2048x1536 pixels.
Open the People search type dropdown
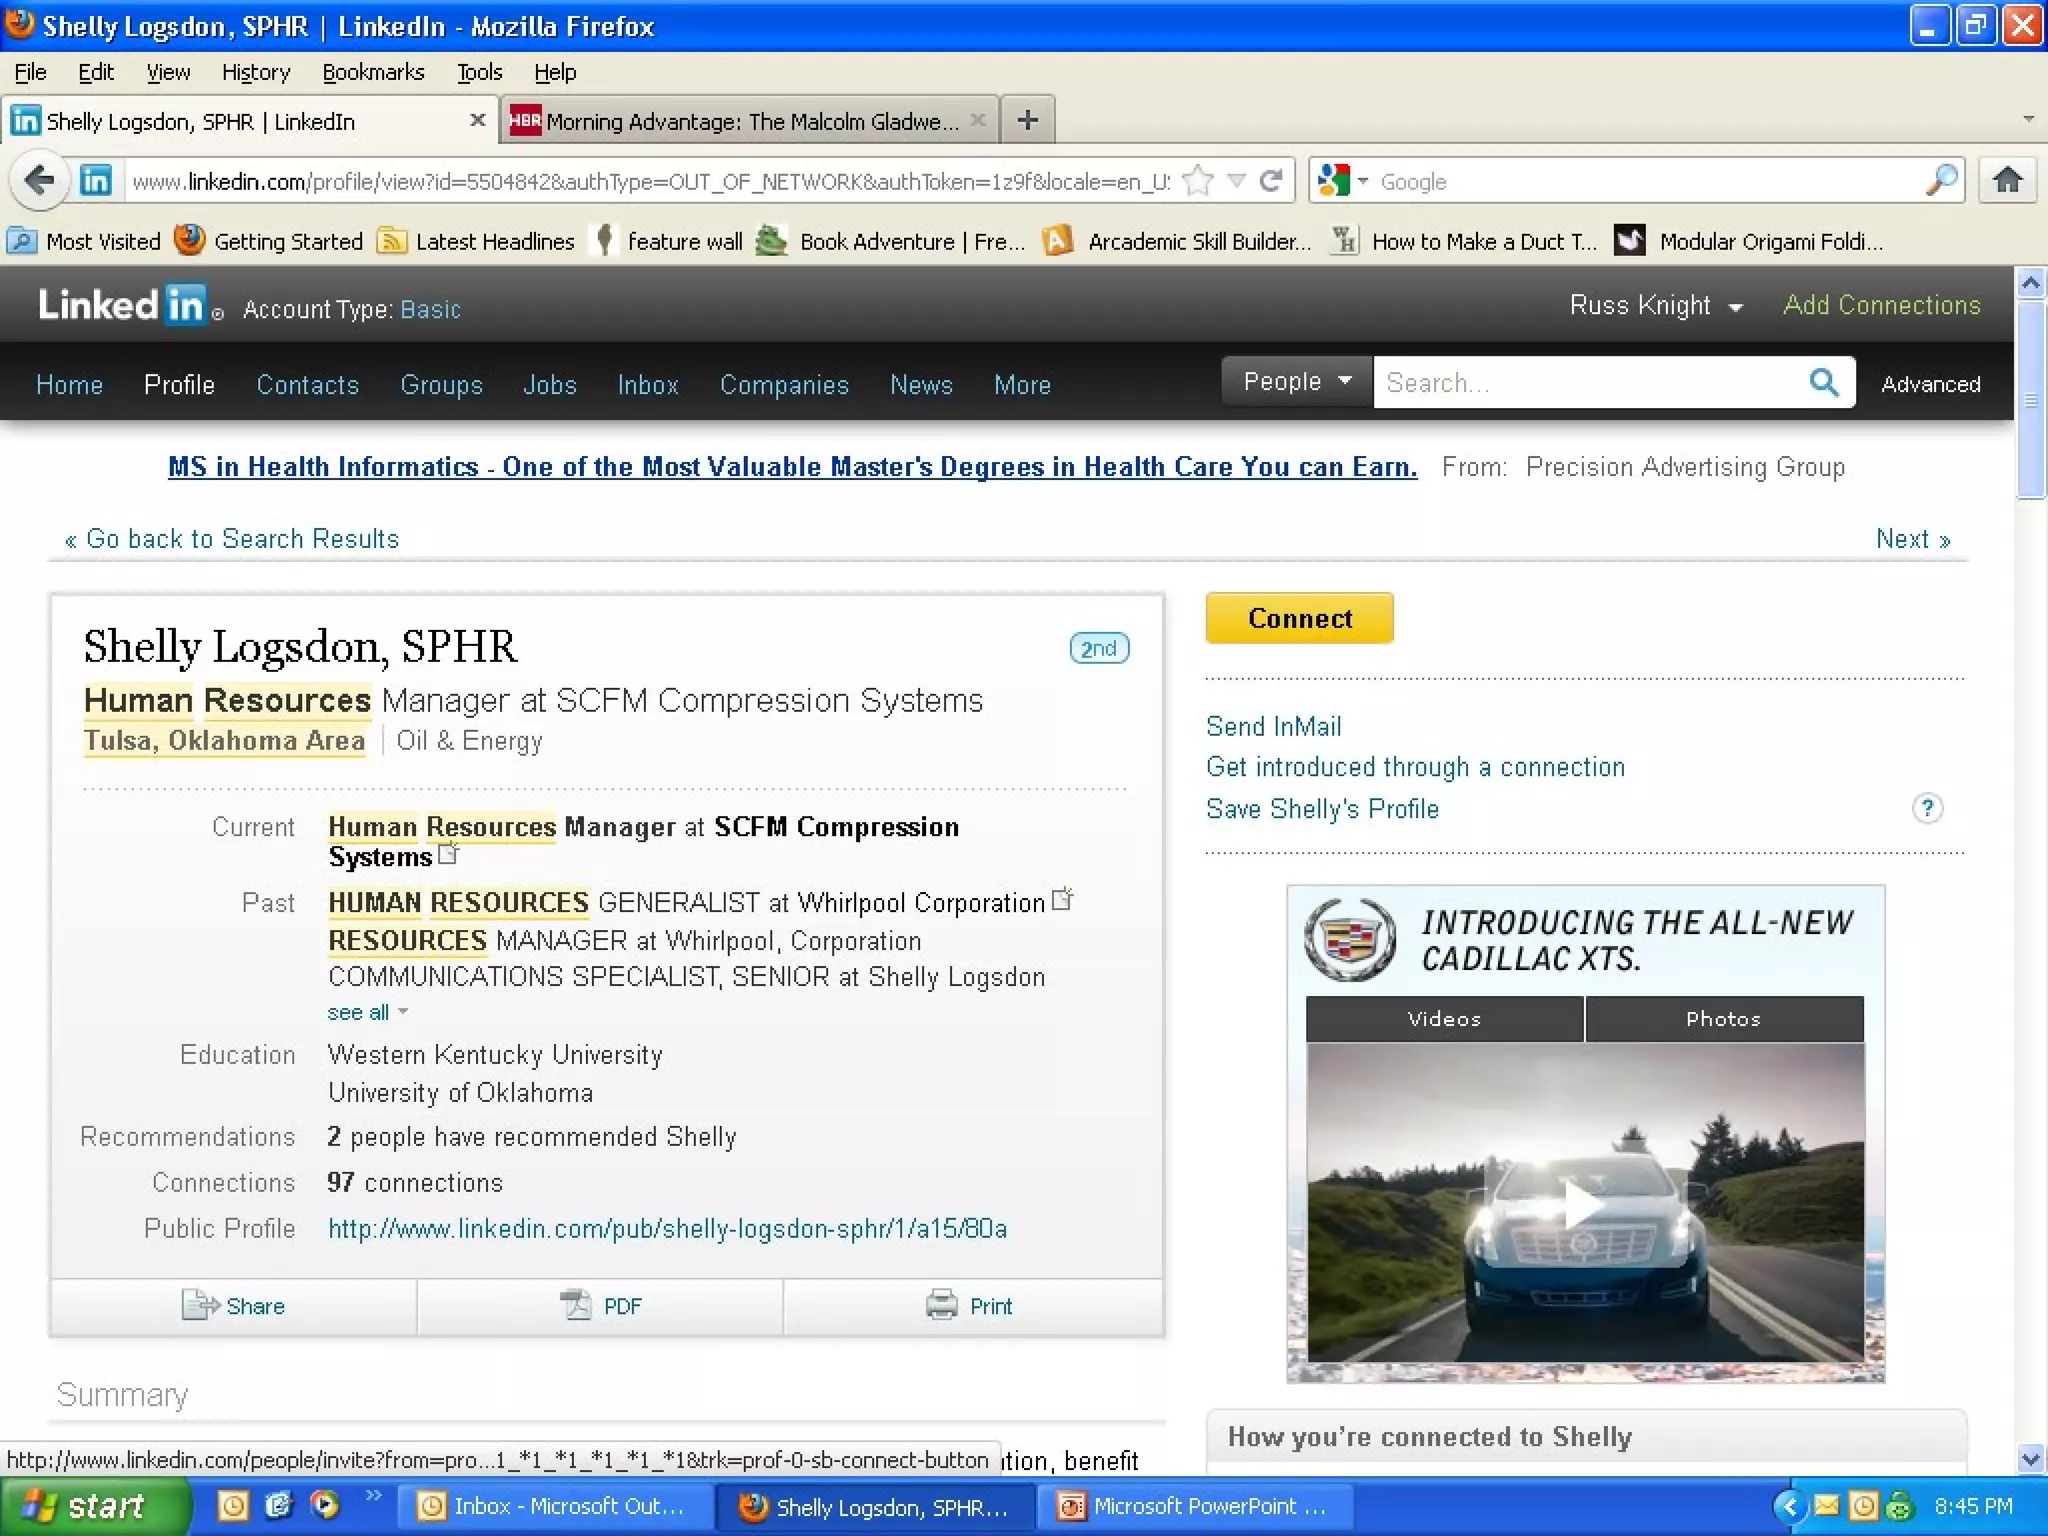coord(1297,382)
